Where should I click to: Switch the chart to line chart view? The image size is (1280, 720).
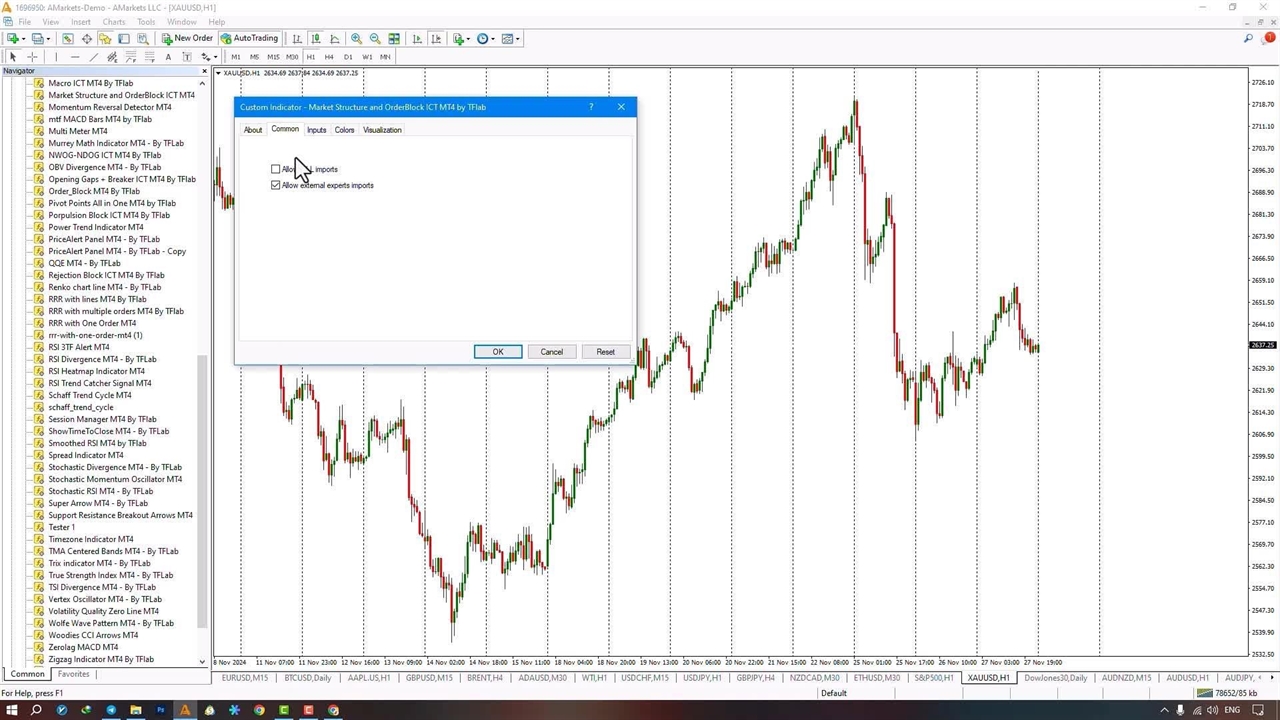click(x=334, y=39)
